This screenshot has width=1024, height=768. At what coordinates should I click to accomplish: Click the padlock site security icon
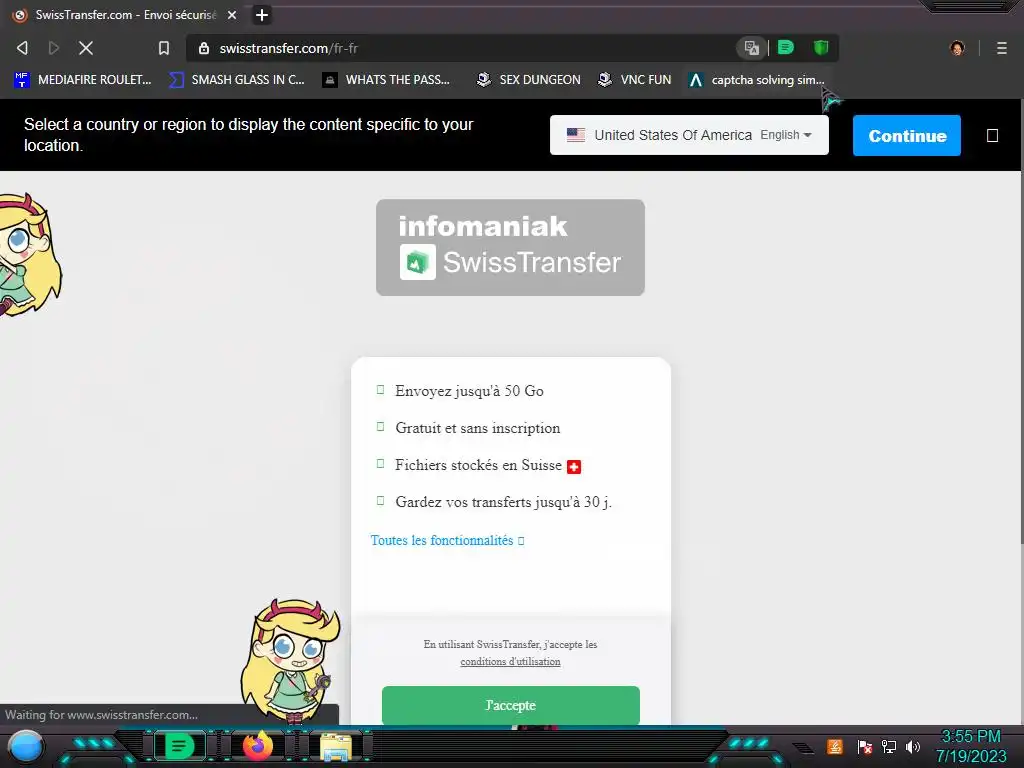[x=204, y=48]
